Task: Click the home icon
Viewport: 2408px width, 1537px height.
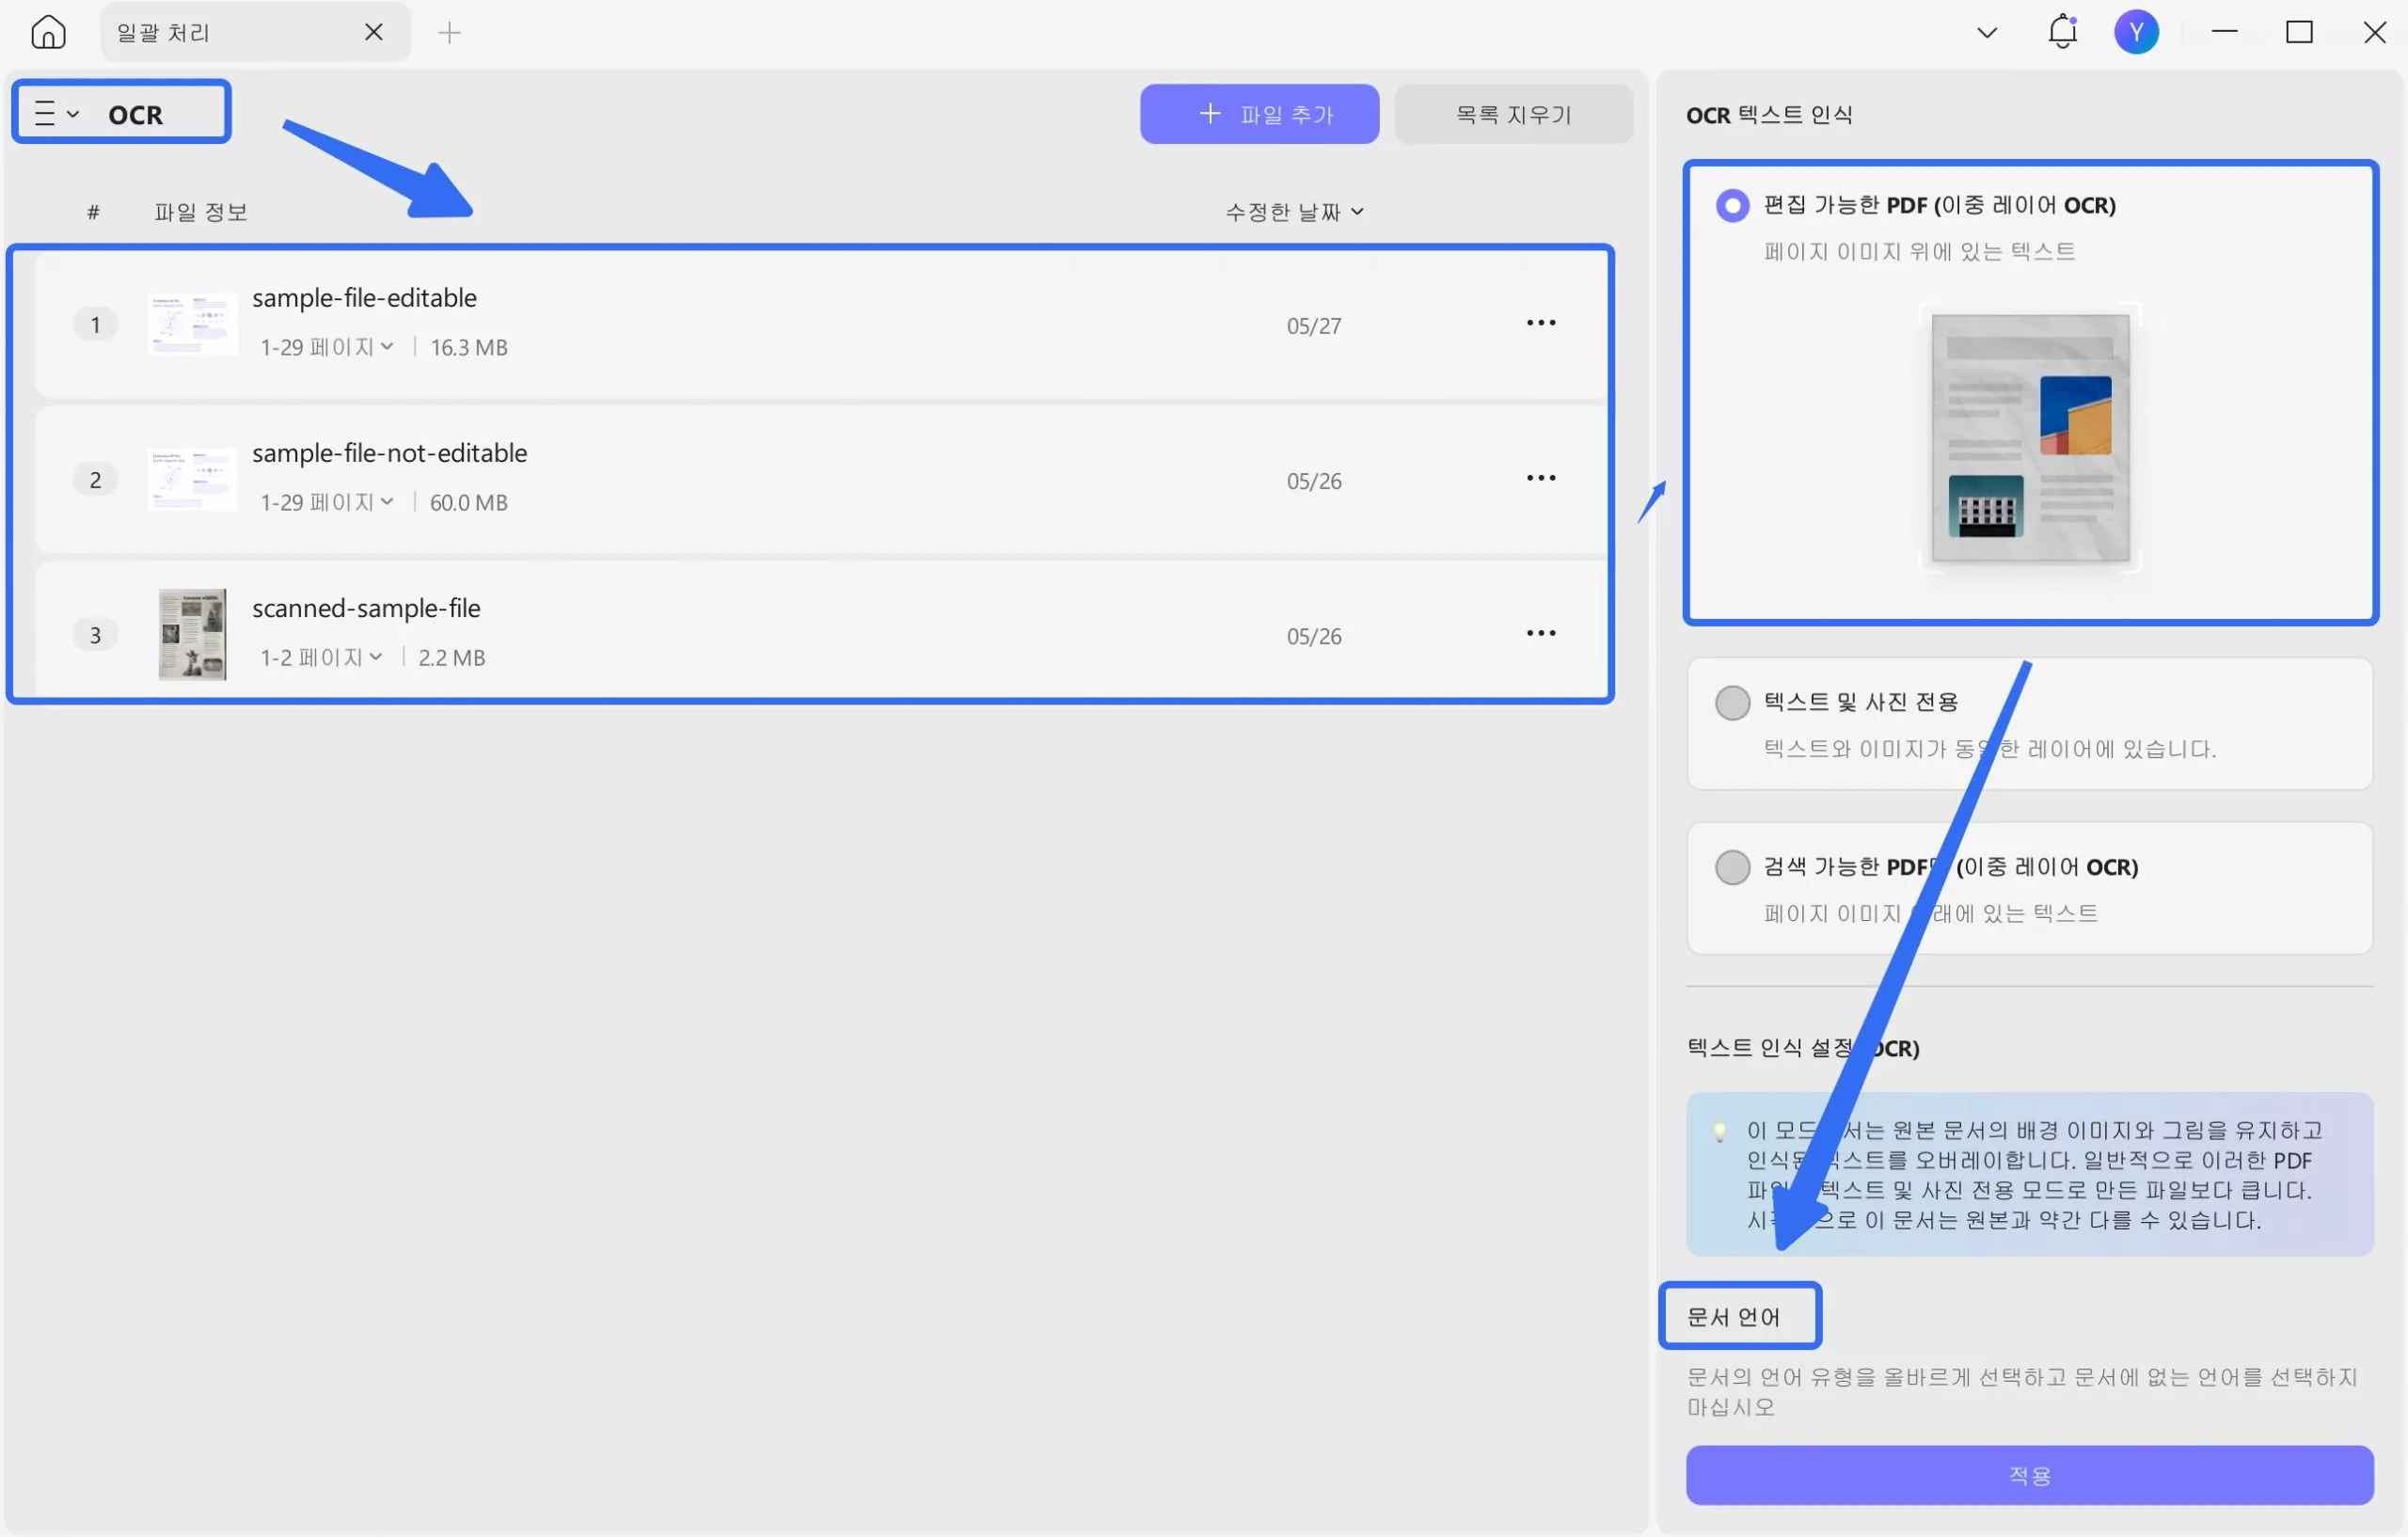Action: (48, 32)
